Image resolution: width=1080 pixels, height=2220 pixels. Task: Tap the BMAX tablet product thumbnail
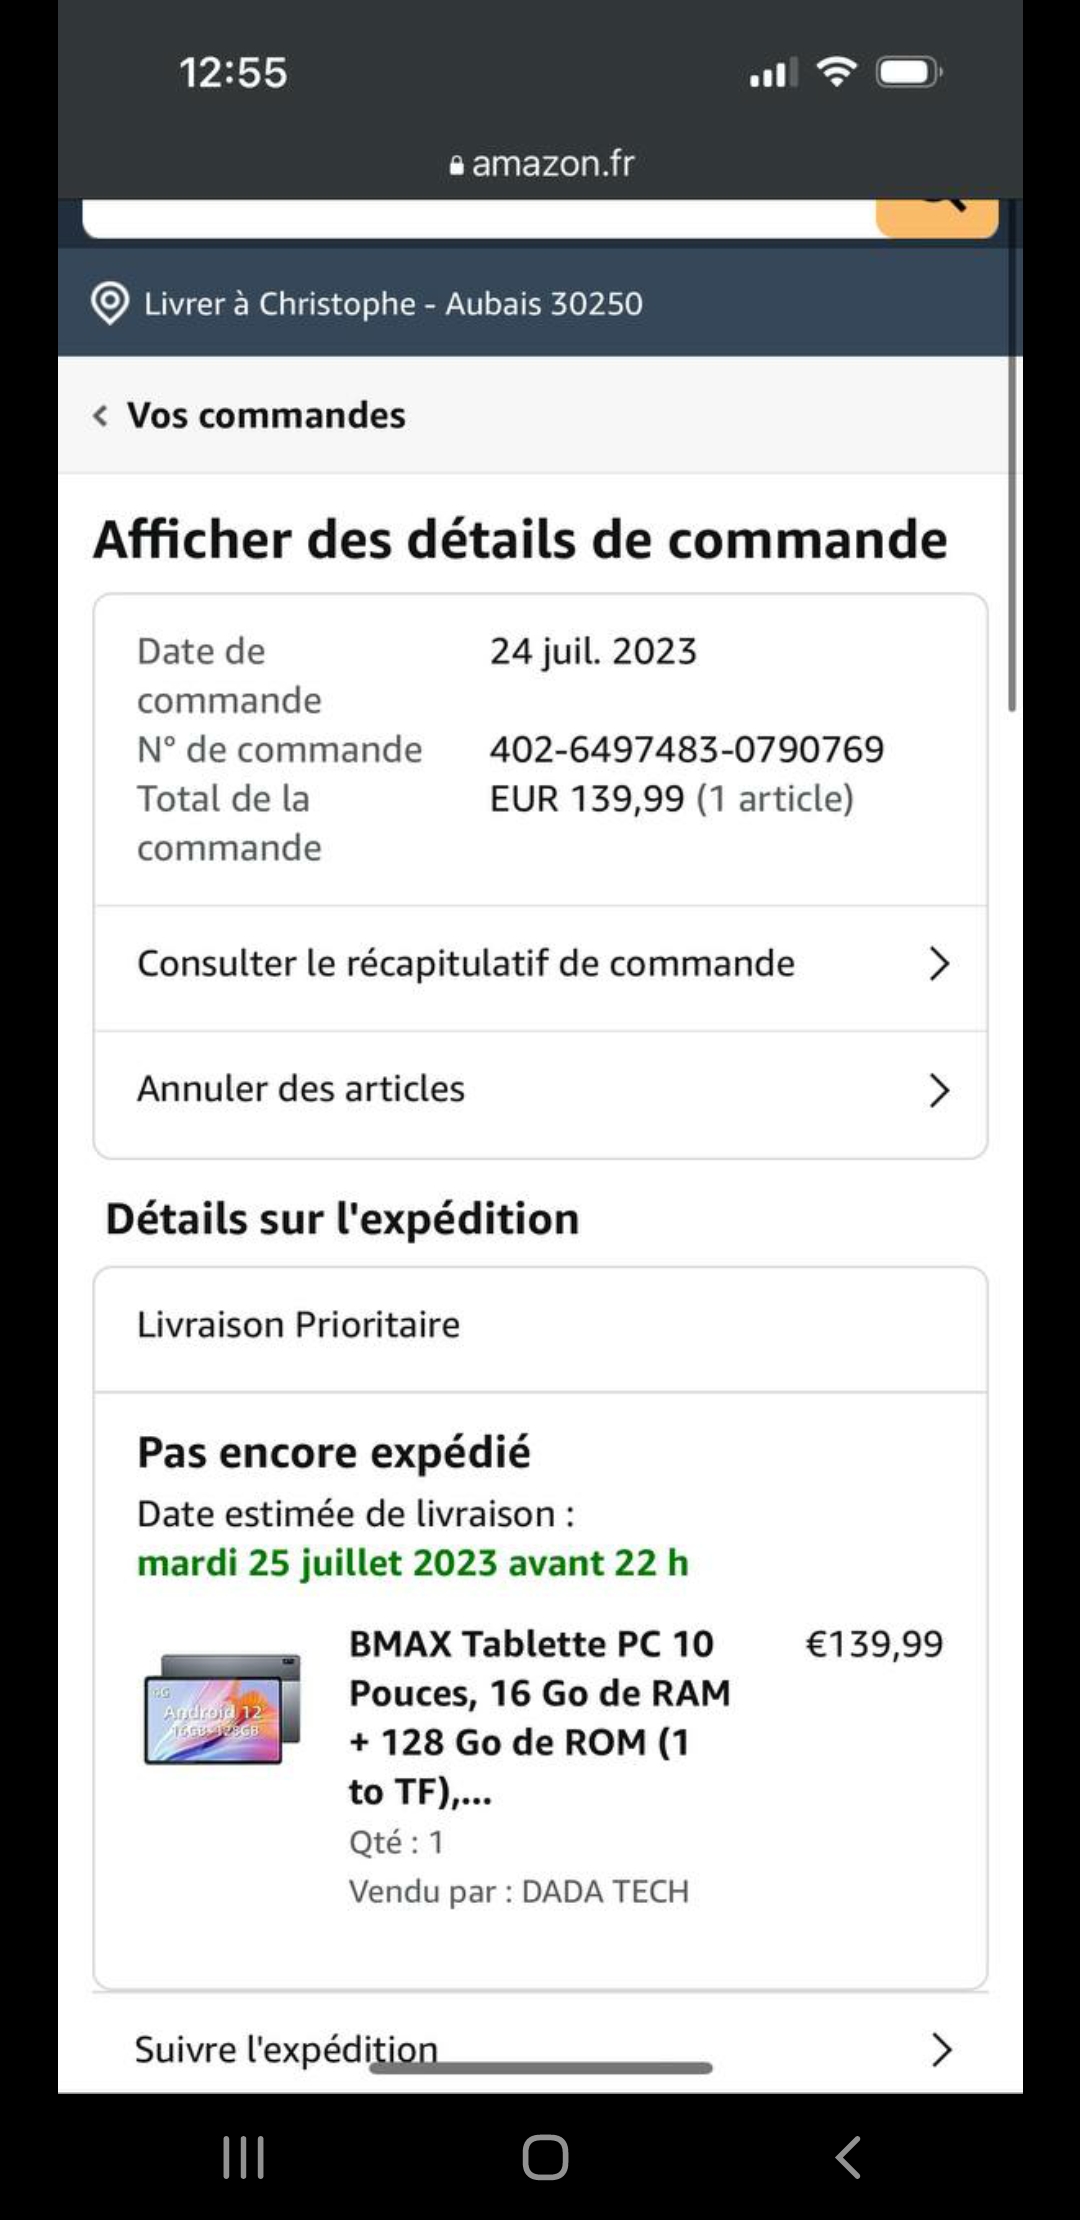(x=222, y=1709)
